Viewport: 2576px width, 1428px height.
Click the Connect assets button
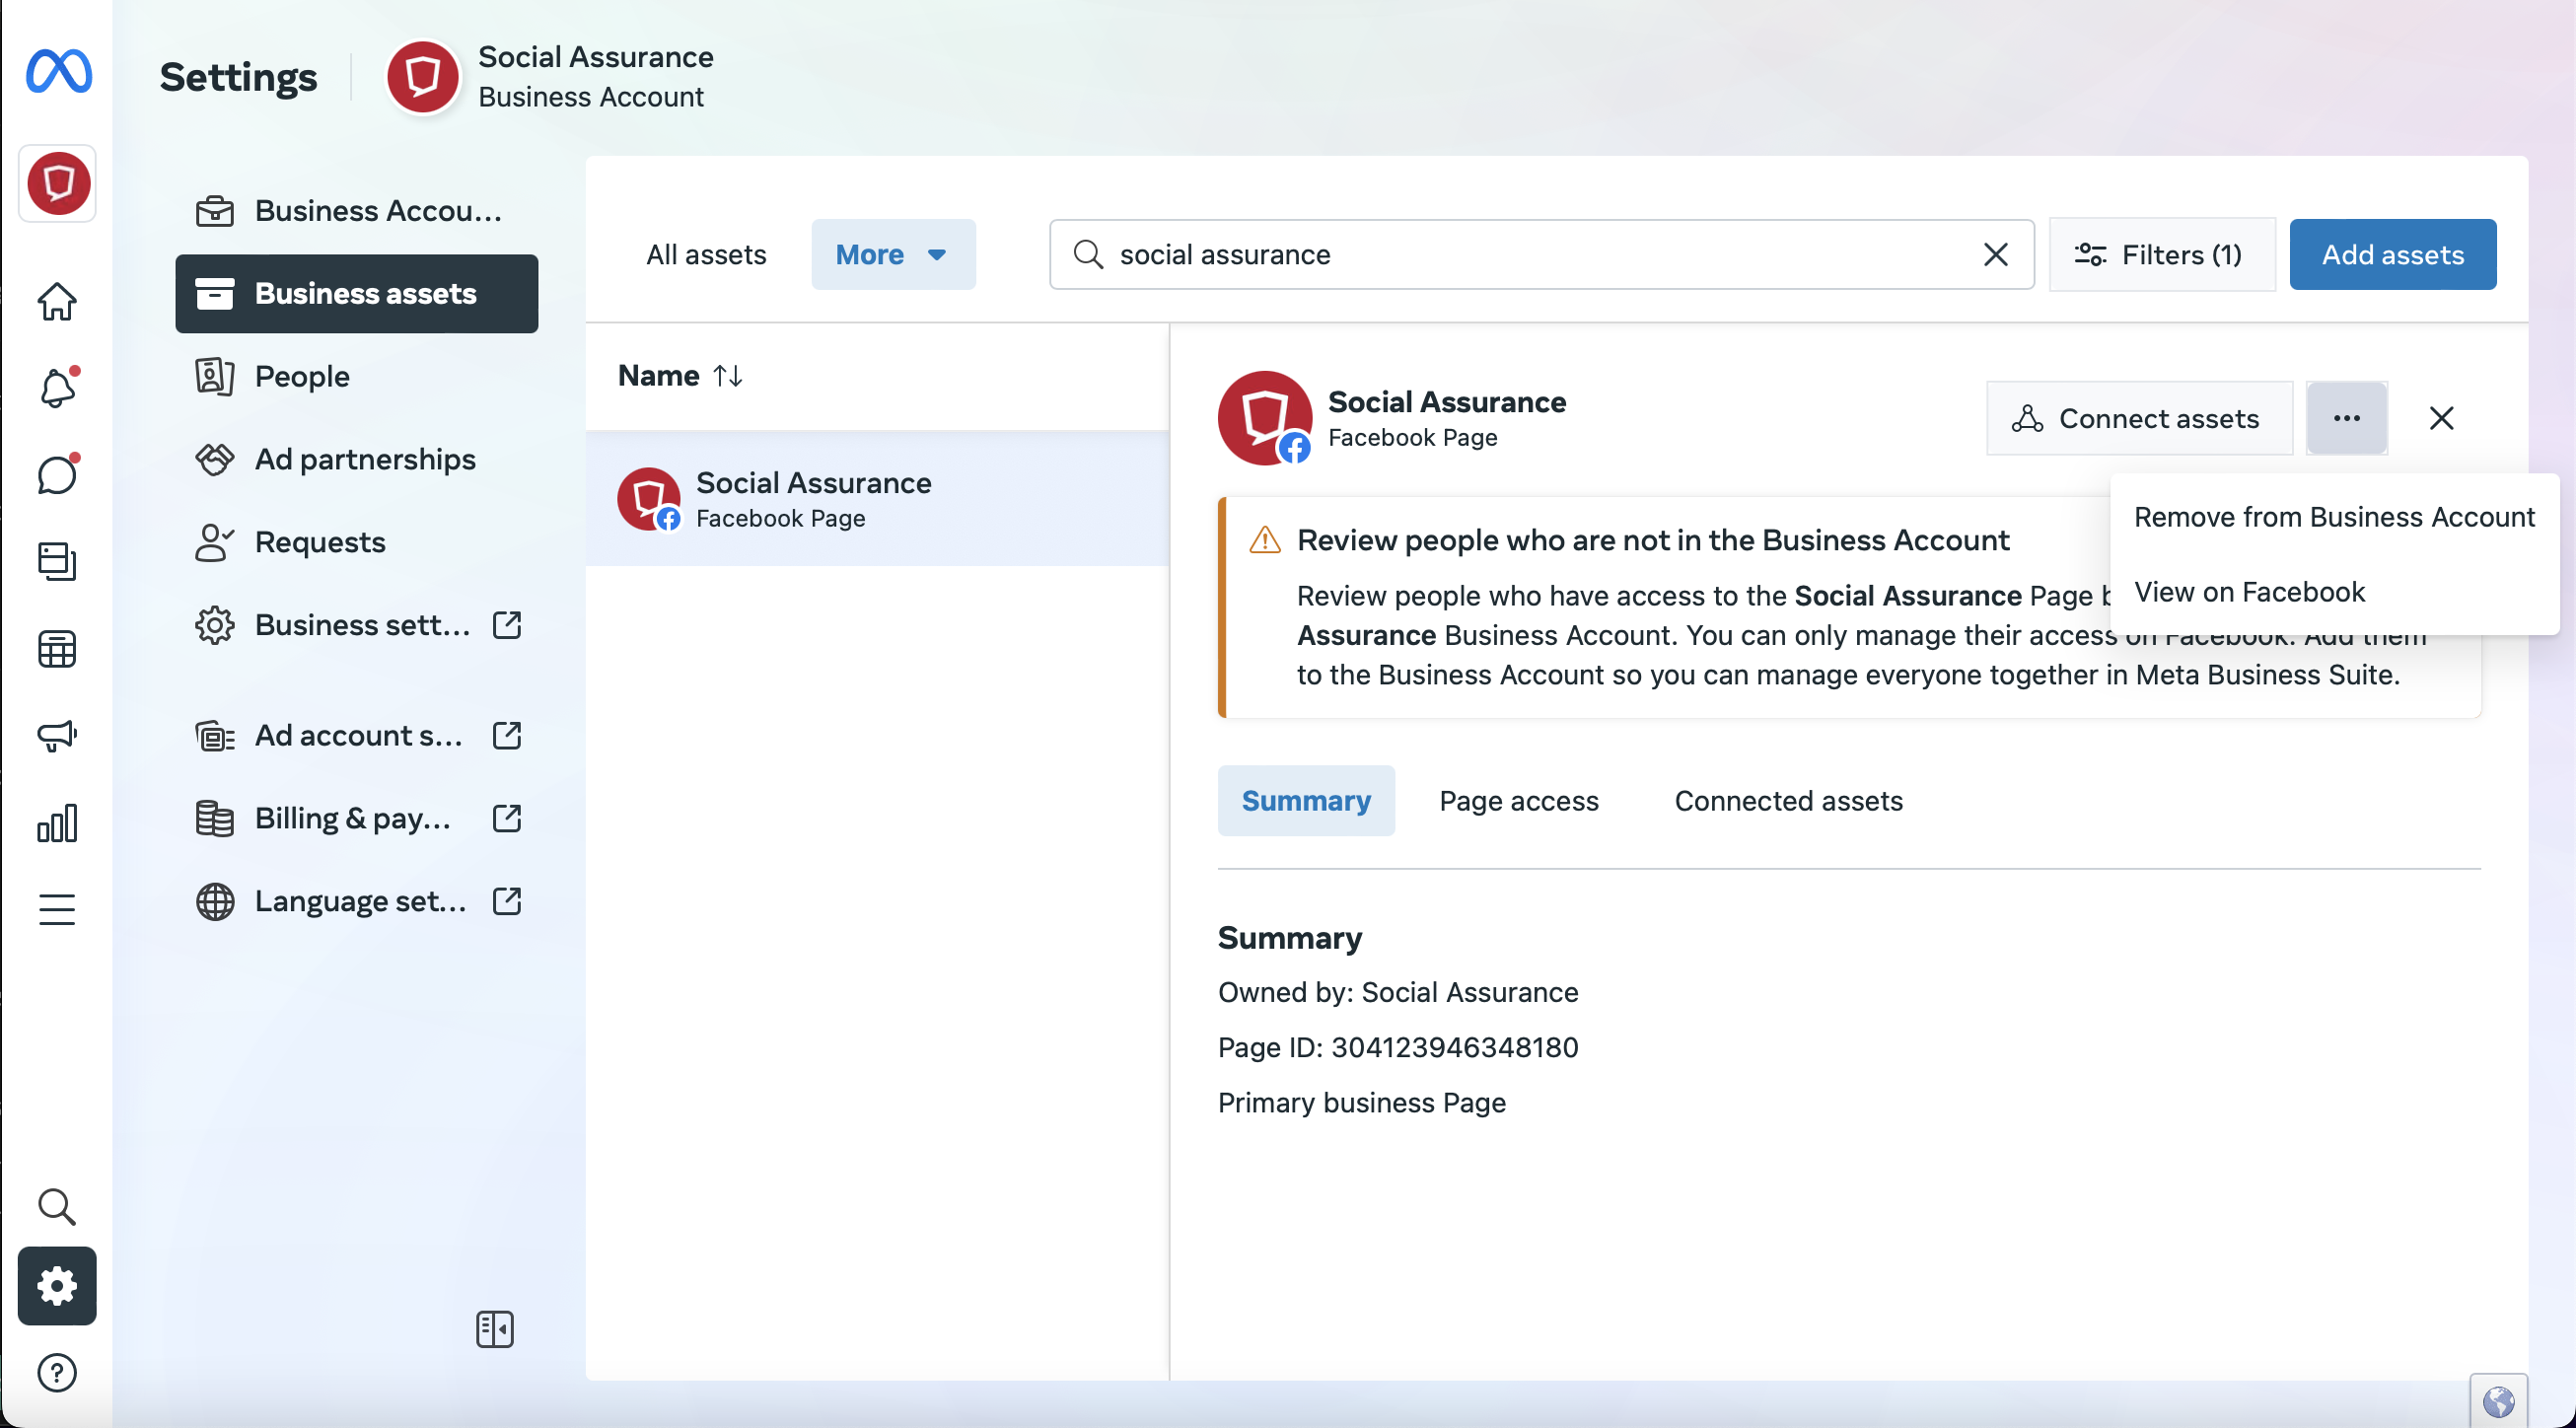[2138, 418]
